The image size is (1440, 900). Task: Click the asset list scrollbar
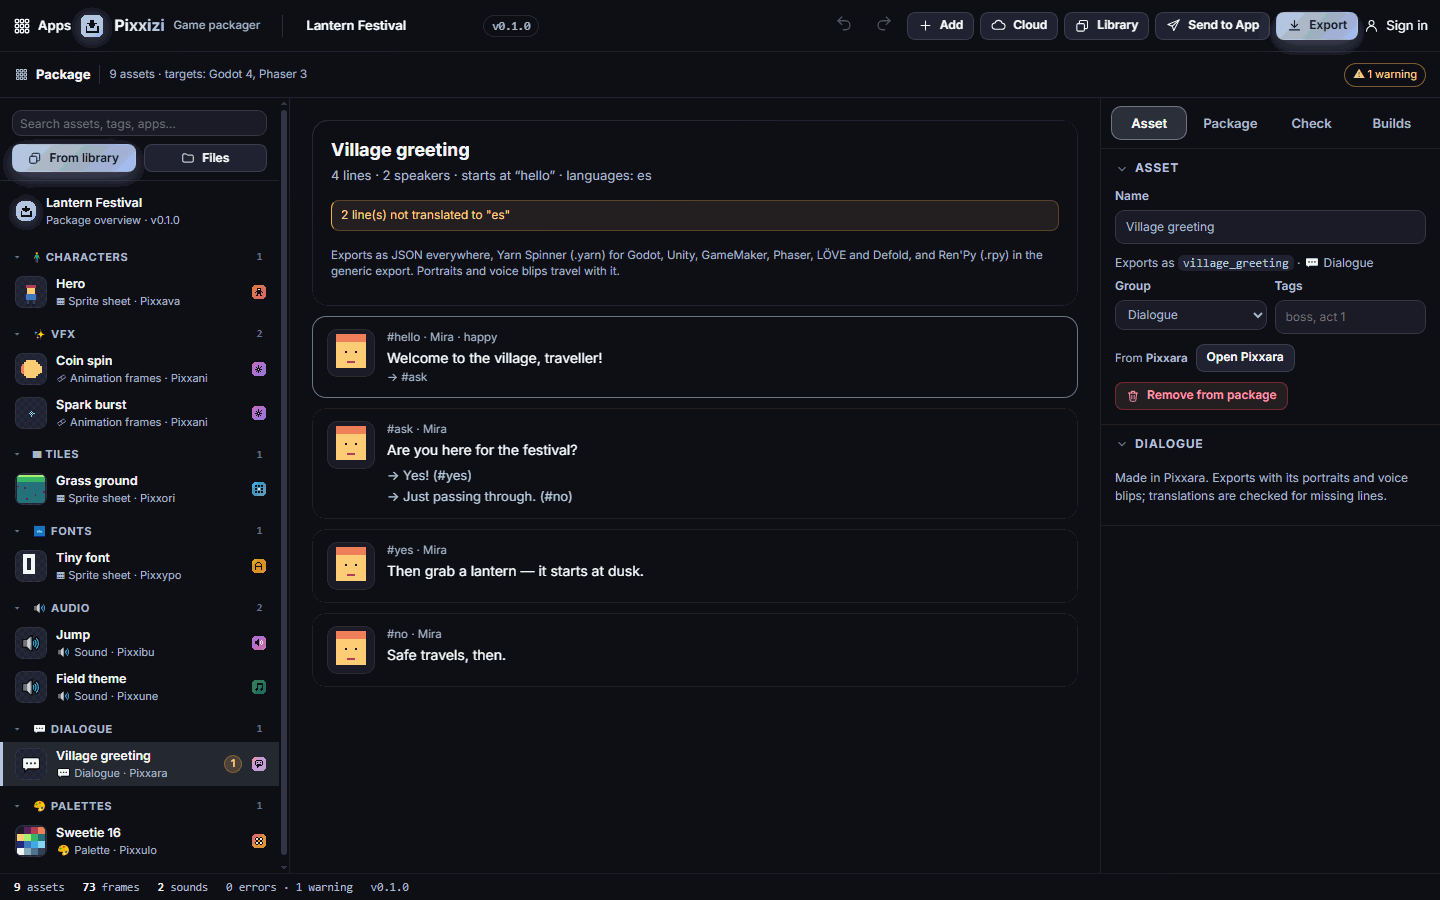coord(284,480)
